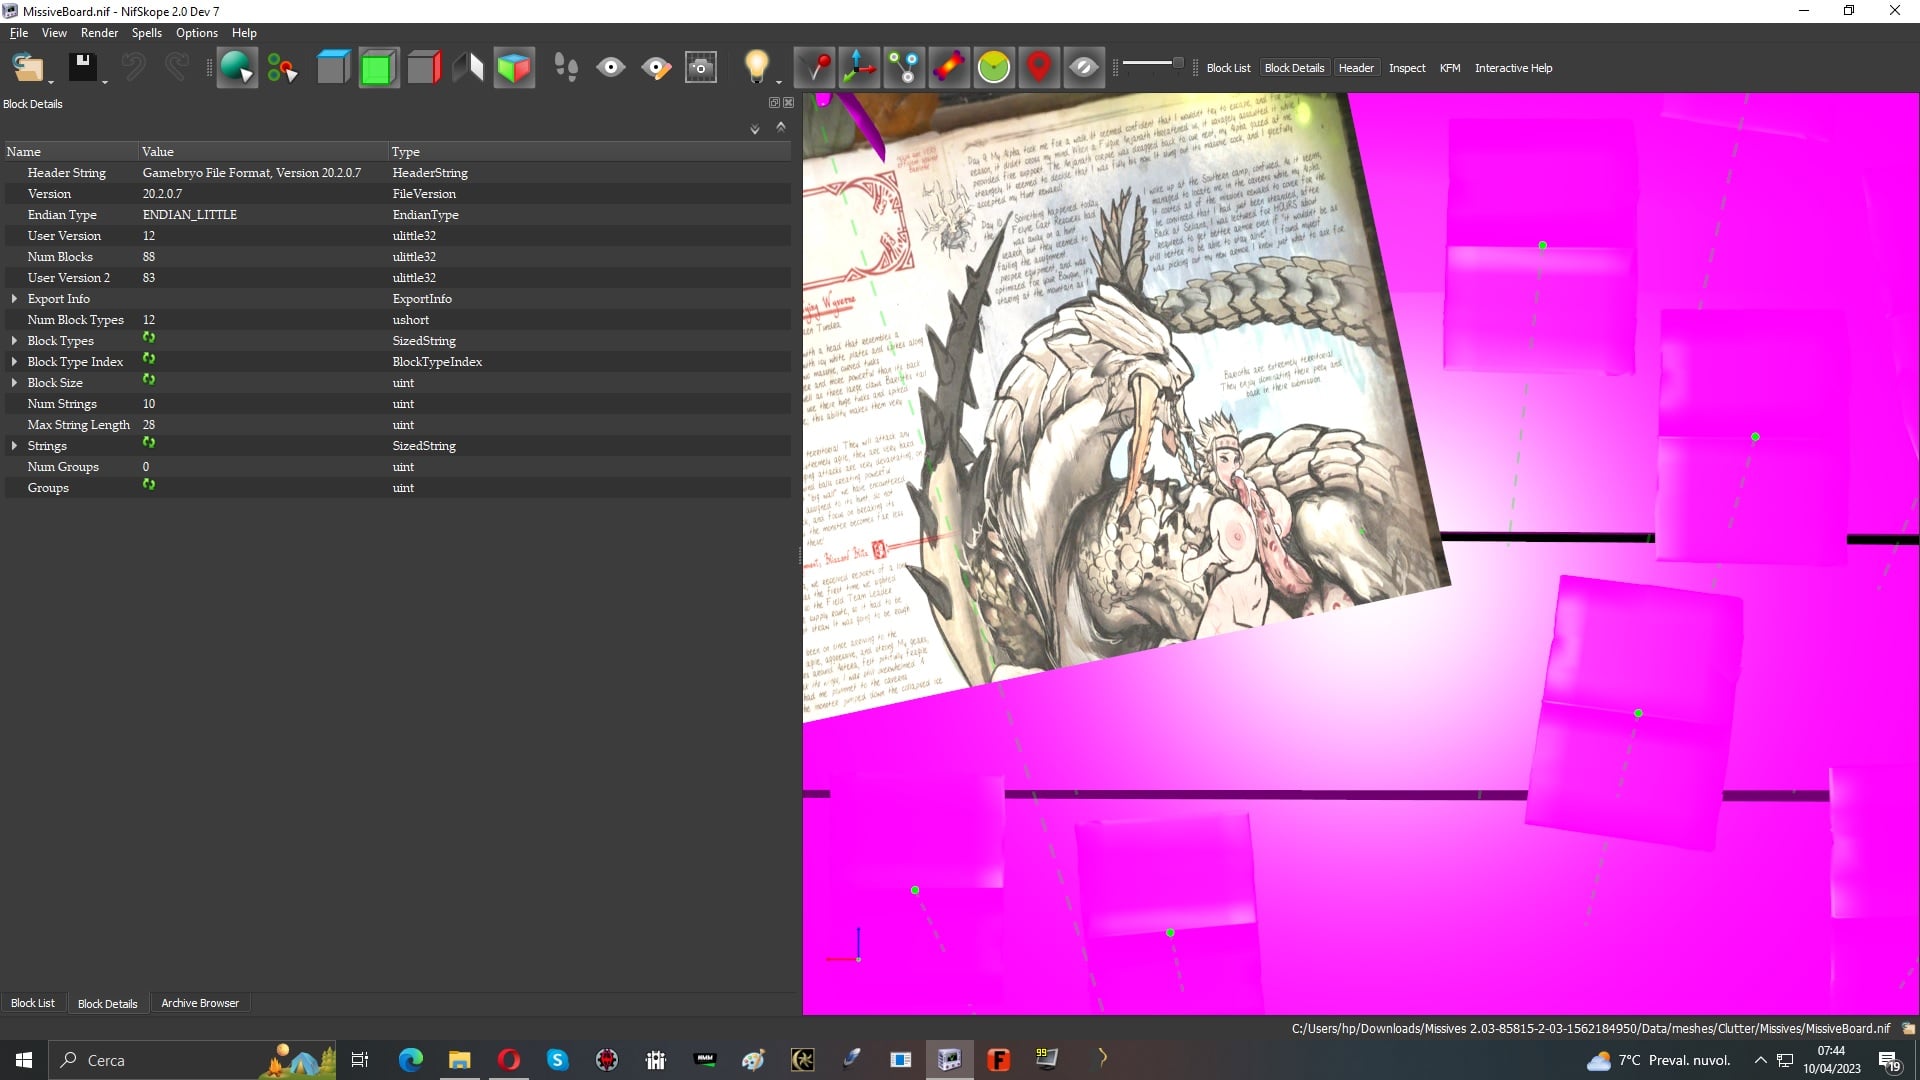Toggle the Header toolbar button

(1356, 68)
